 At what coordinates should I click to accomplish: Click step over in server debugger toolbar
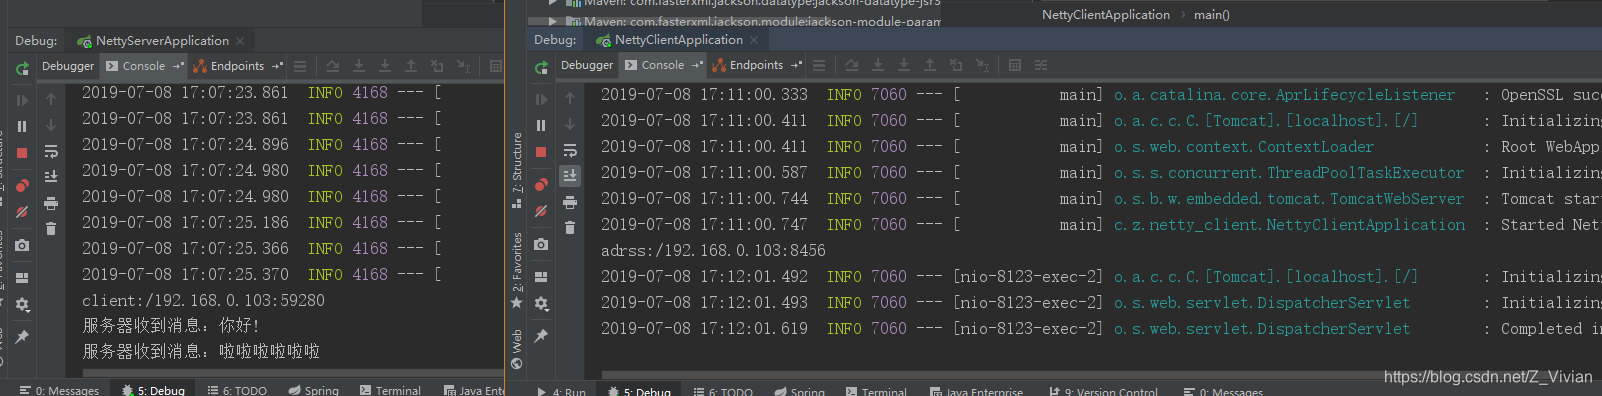333,66
